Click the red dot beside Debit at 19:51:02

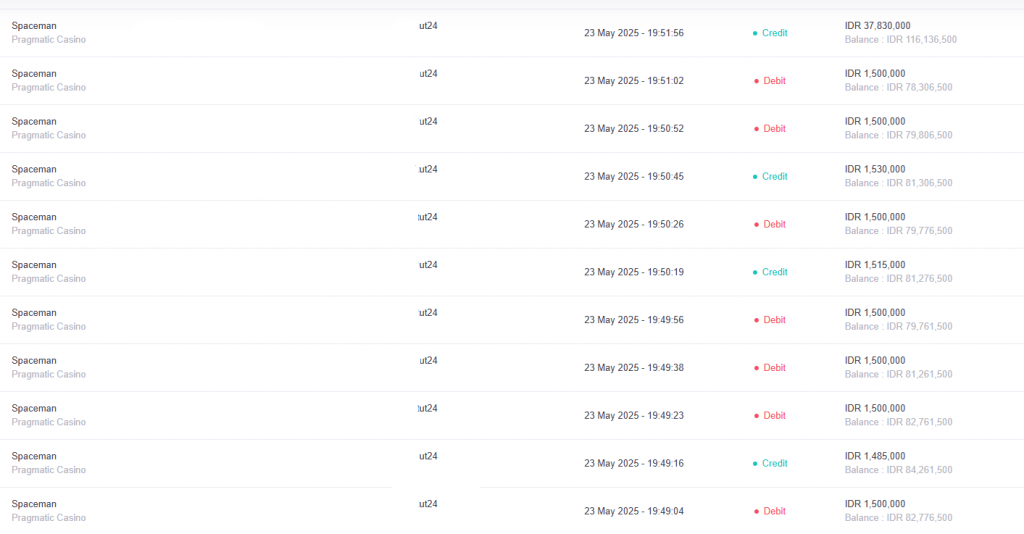[756, 81]
